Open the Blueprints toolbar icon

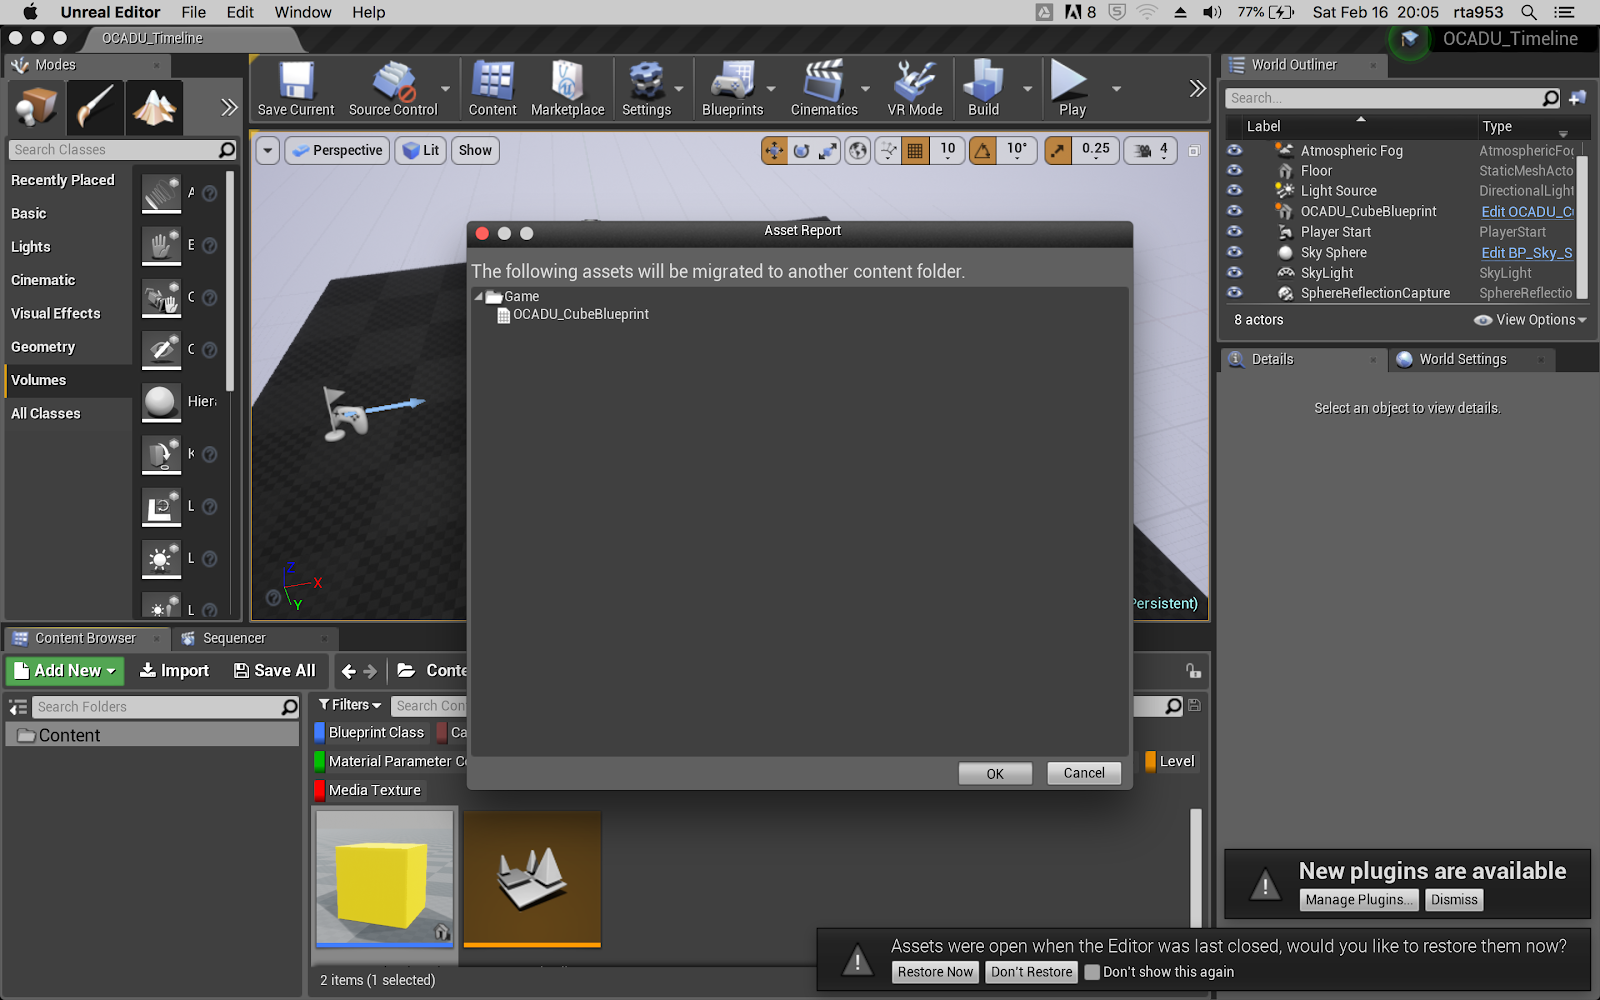(732, 89)
